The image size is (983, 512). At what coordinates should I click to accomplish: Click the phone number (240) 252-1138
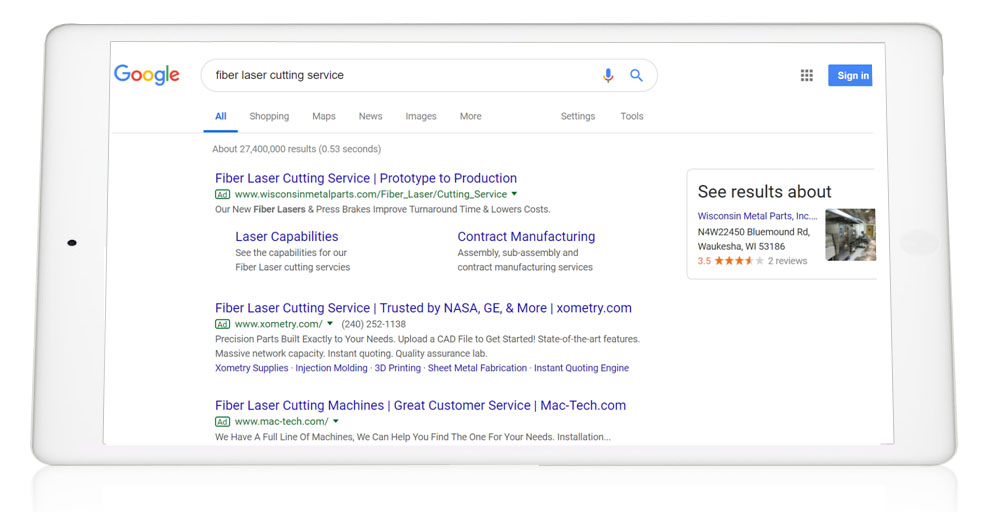click(x=374, y=324)
